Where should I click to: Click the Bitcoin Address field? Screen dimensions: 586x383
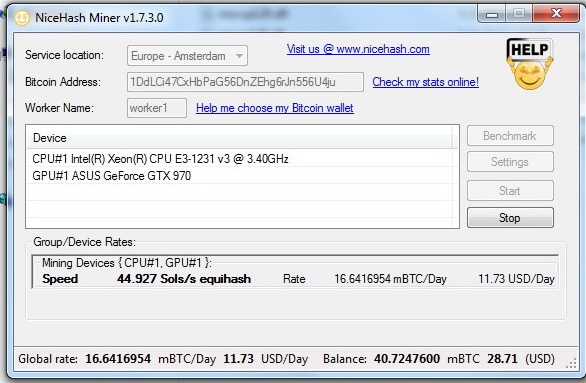click(x=245, y=82)
